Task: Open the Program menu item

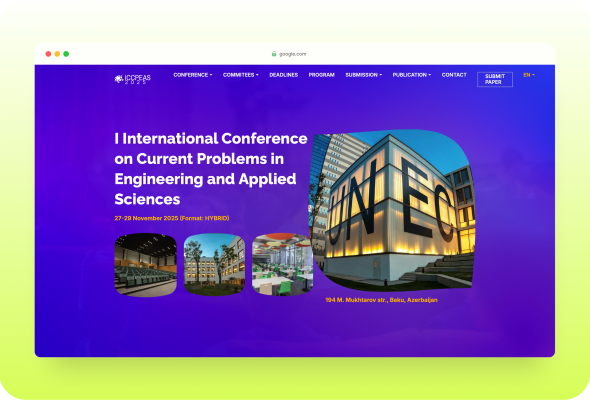Action: 322,75
